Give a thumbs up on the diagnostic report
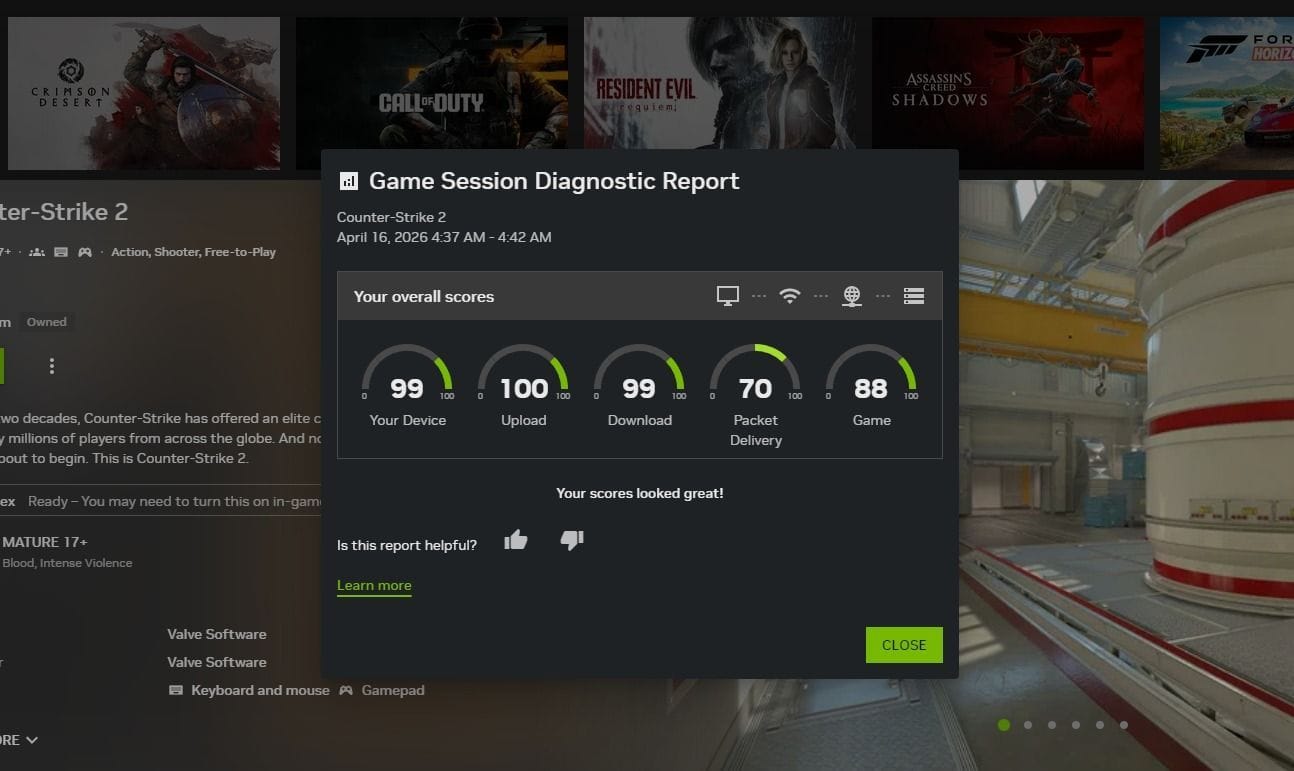The height and width of the screenshot is (771, 1294). pyautogui.click(x=515, y=539)
